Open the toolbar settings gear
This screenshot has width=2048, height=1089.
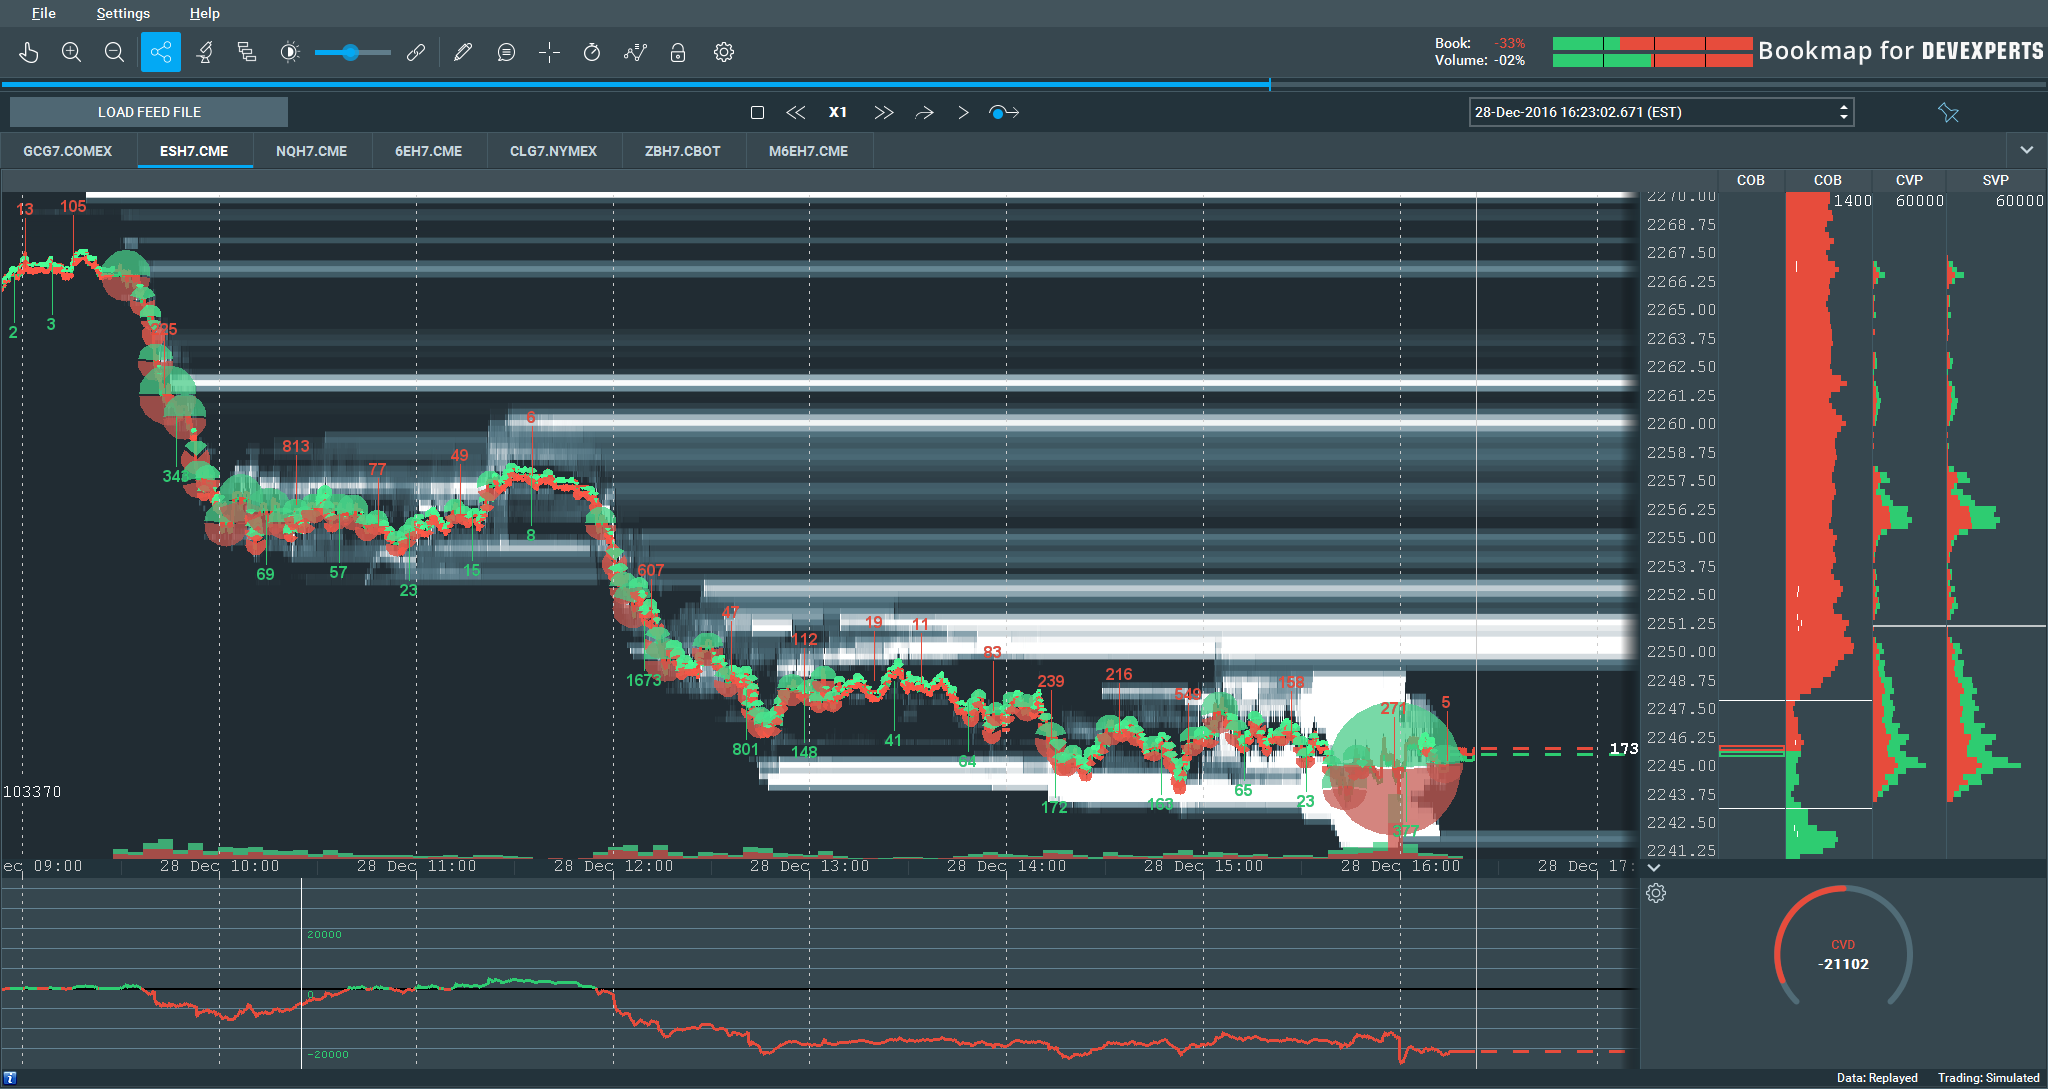click(724, 52)
